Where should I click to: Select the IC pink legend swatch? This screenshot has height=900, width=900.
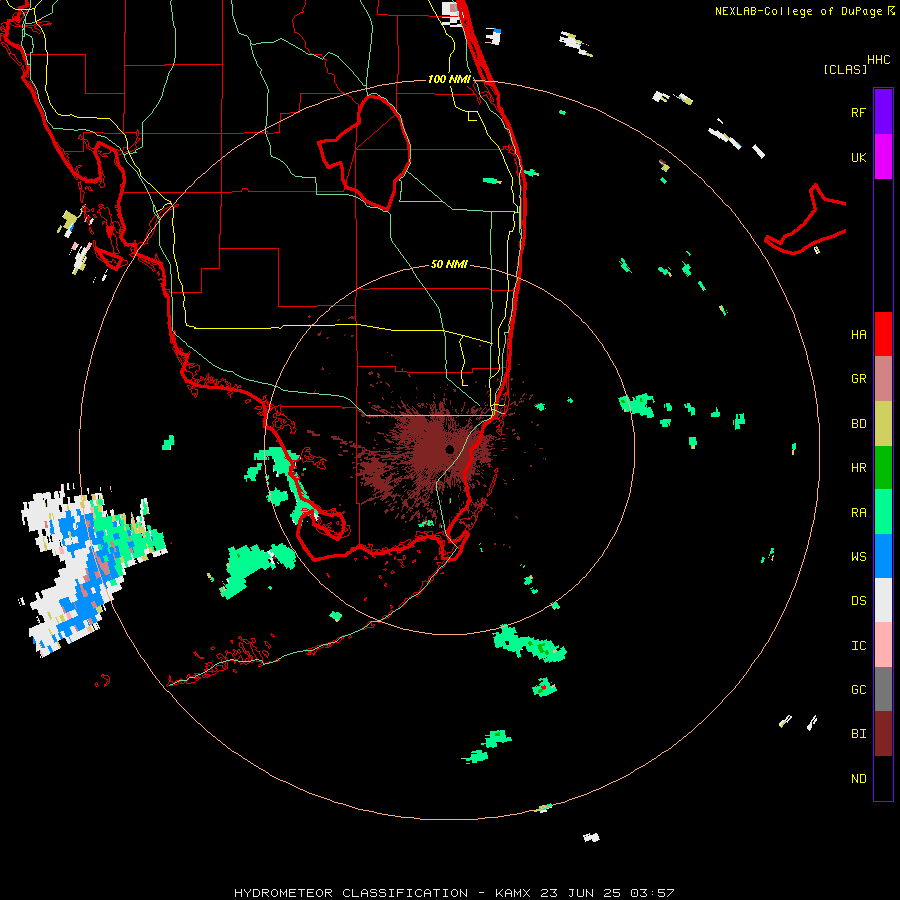point(883,645)
